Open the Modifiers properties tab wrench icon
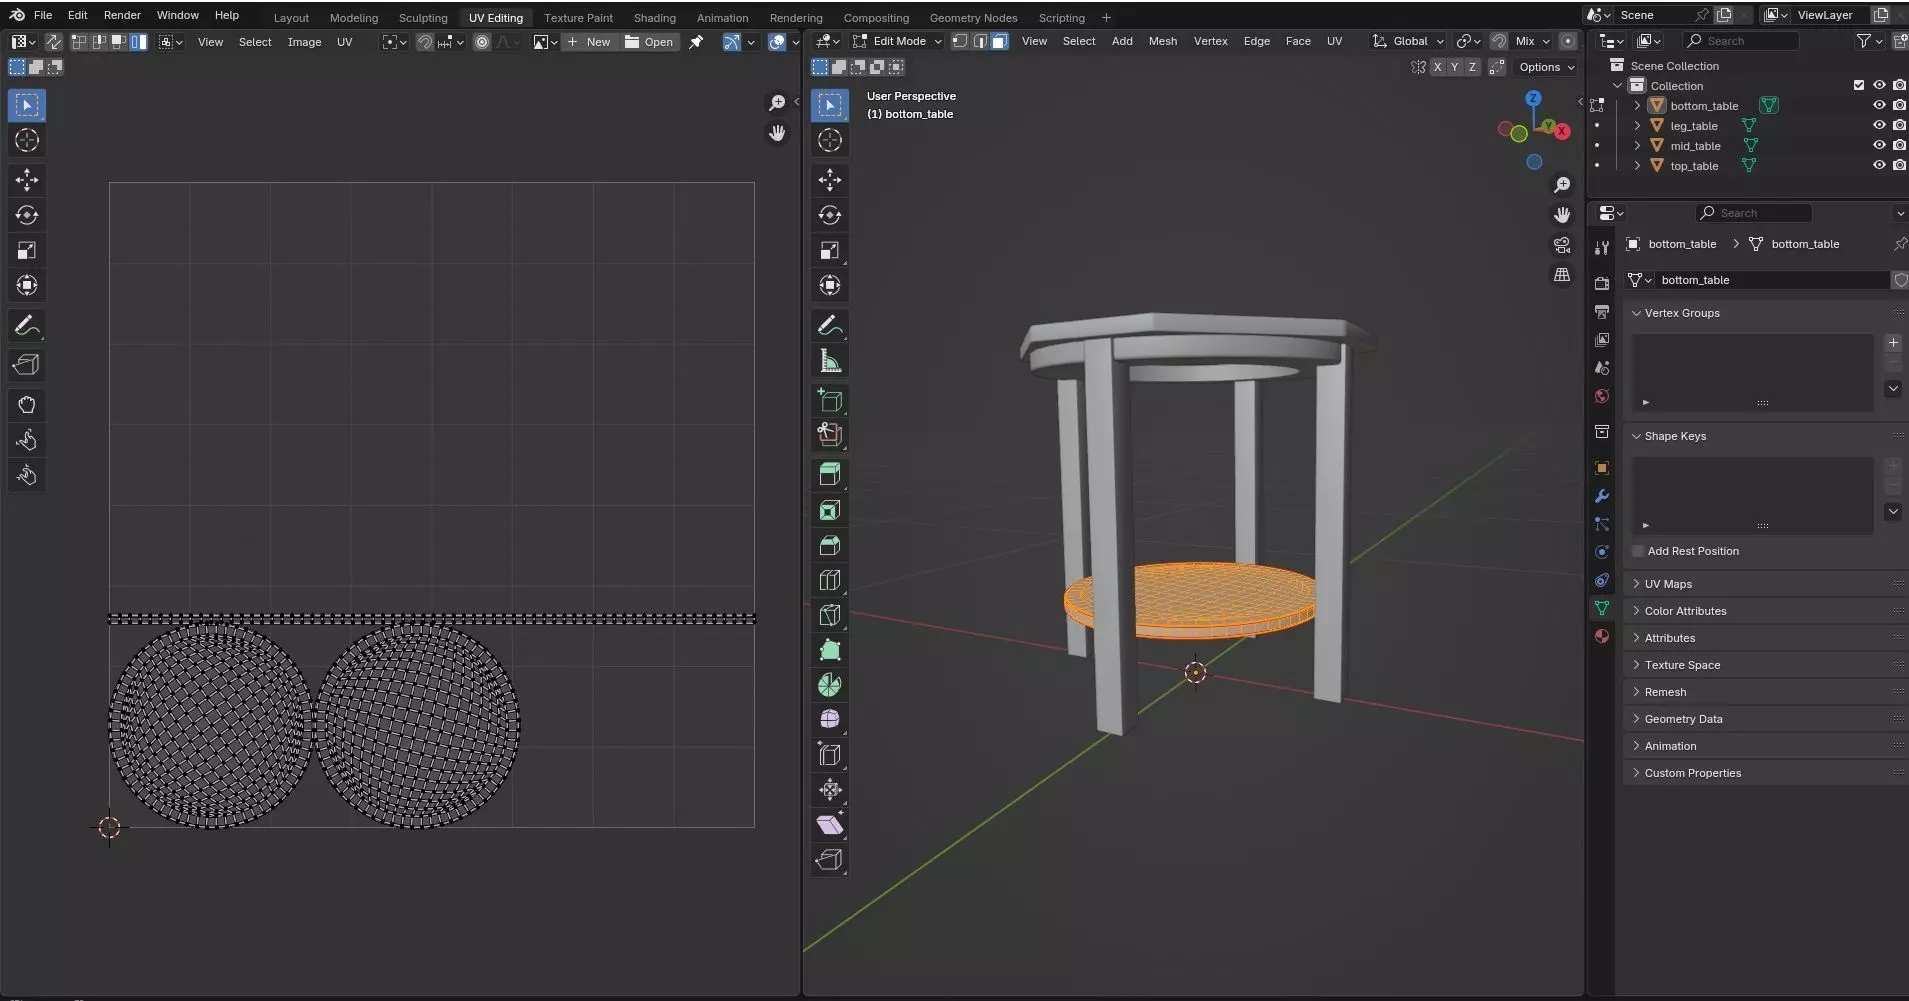The image size is (1909, 1001). 1601,496
